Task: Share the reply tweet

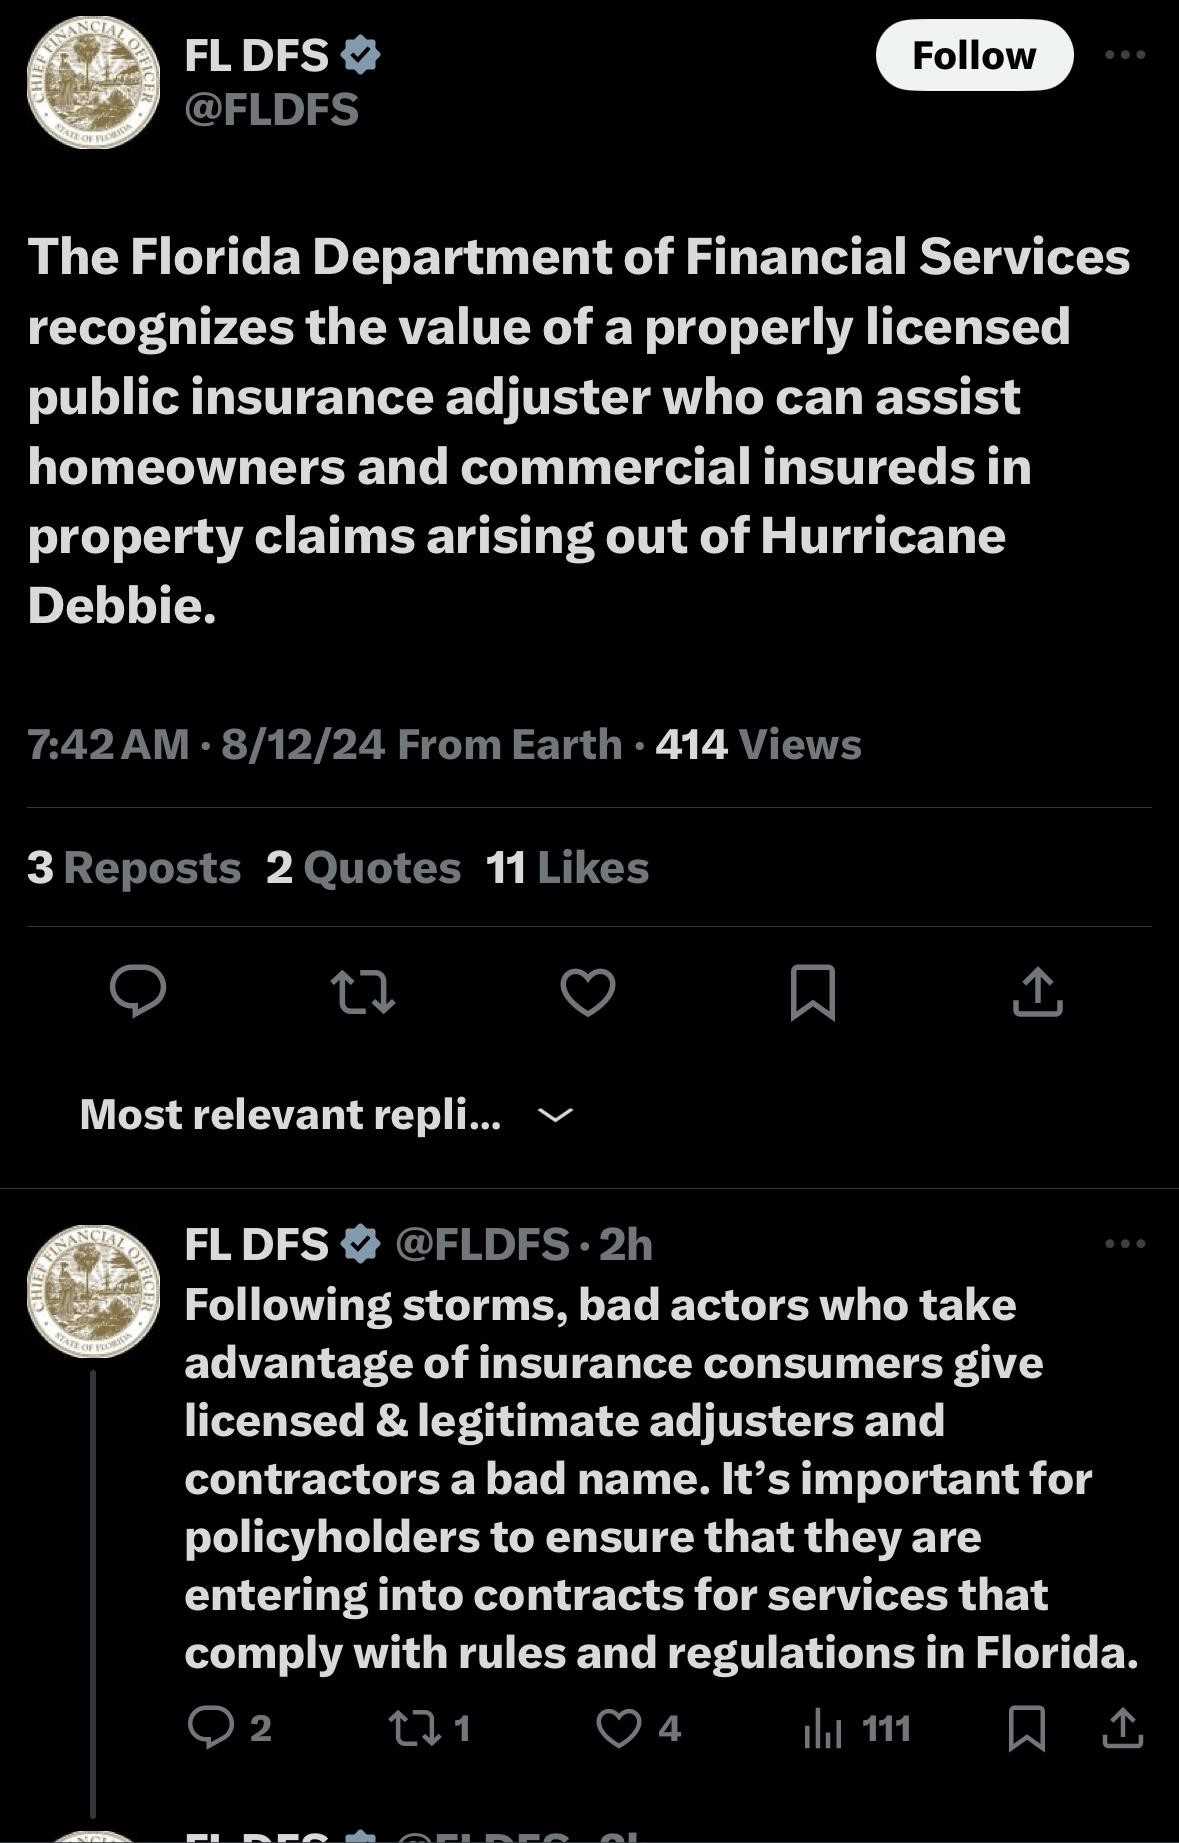Action: pos(1123,1728)
